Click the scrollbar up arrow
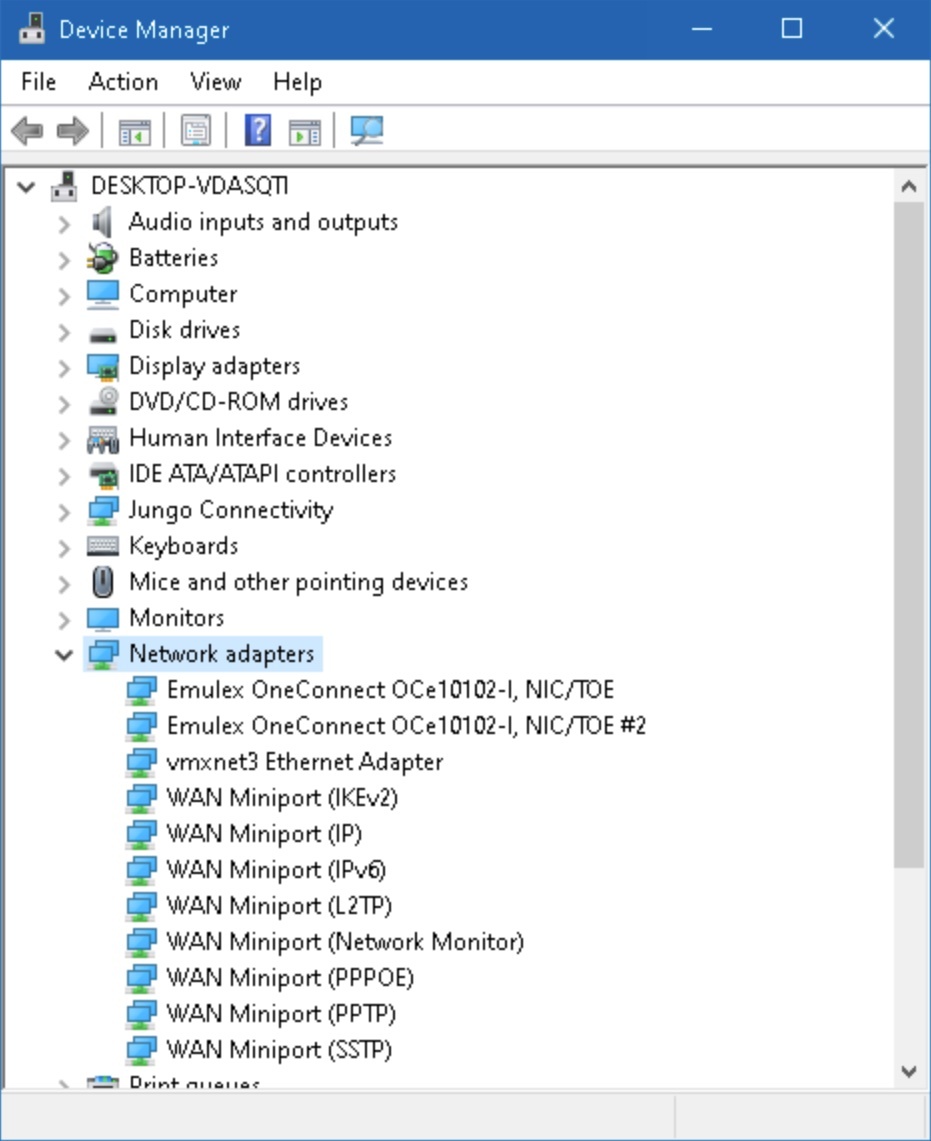Viewport: 931px width, 1141px height. click(908, 186)
